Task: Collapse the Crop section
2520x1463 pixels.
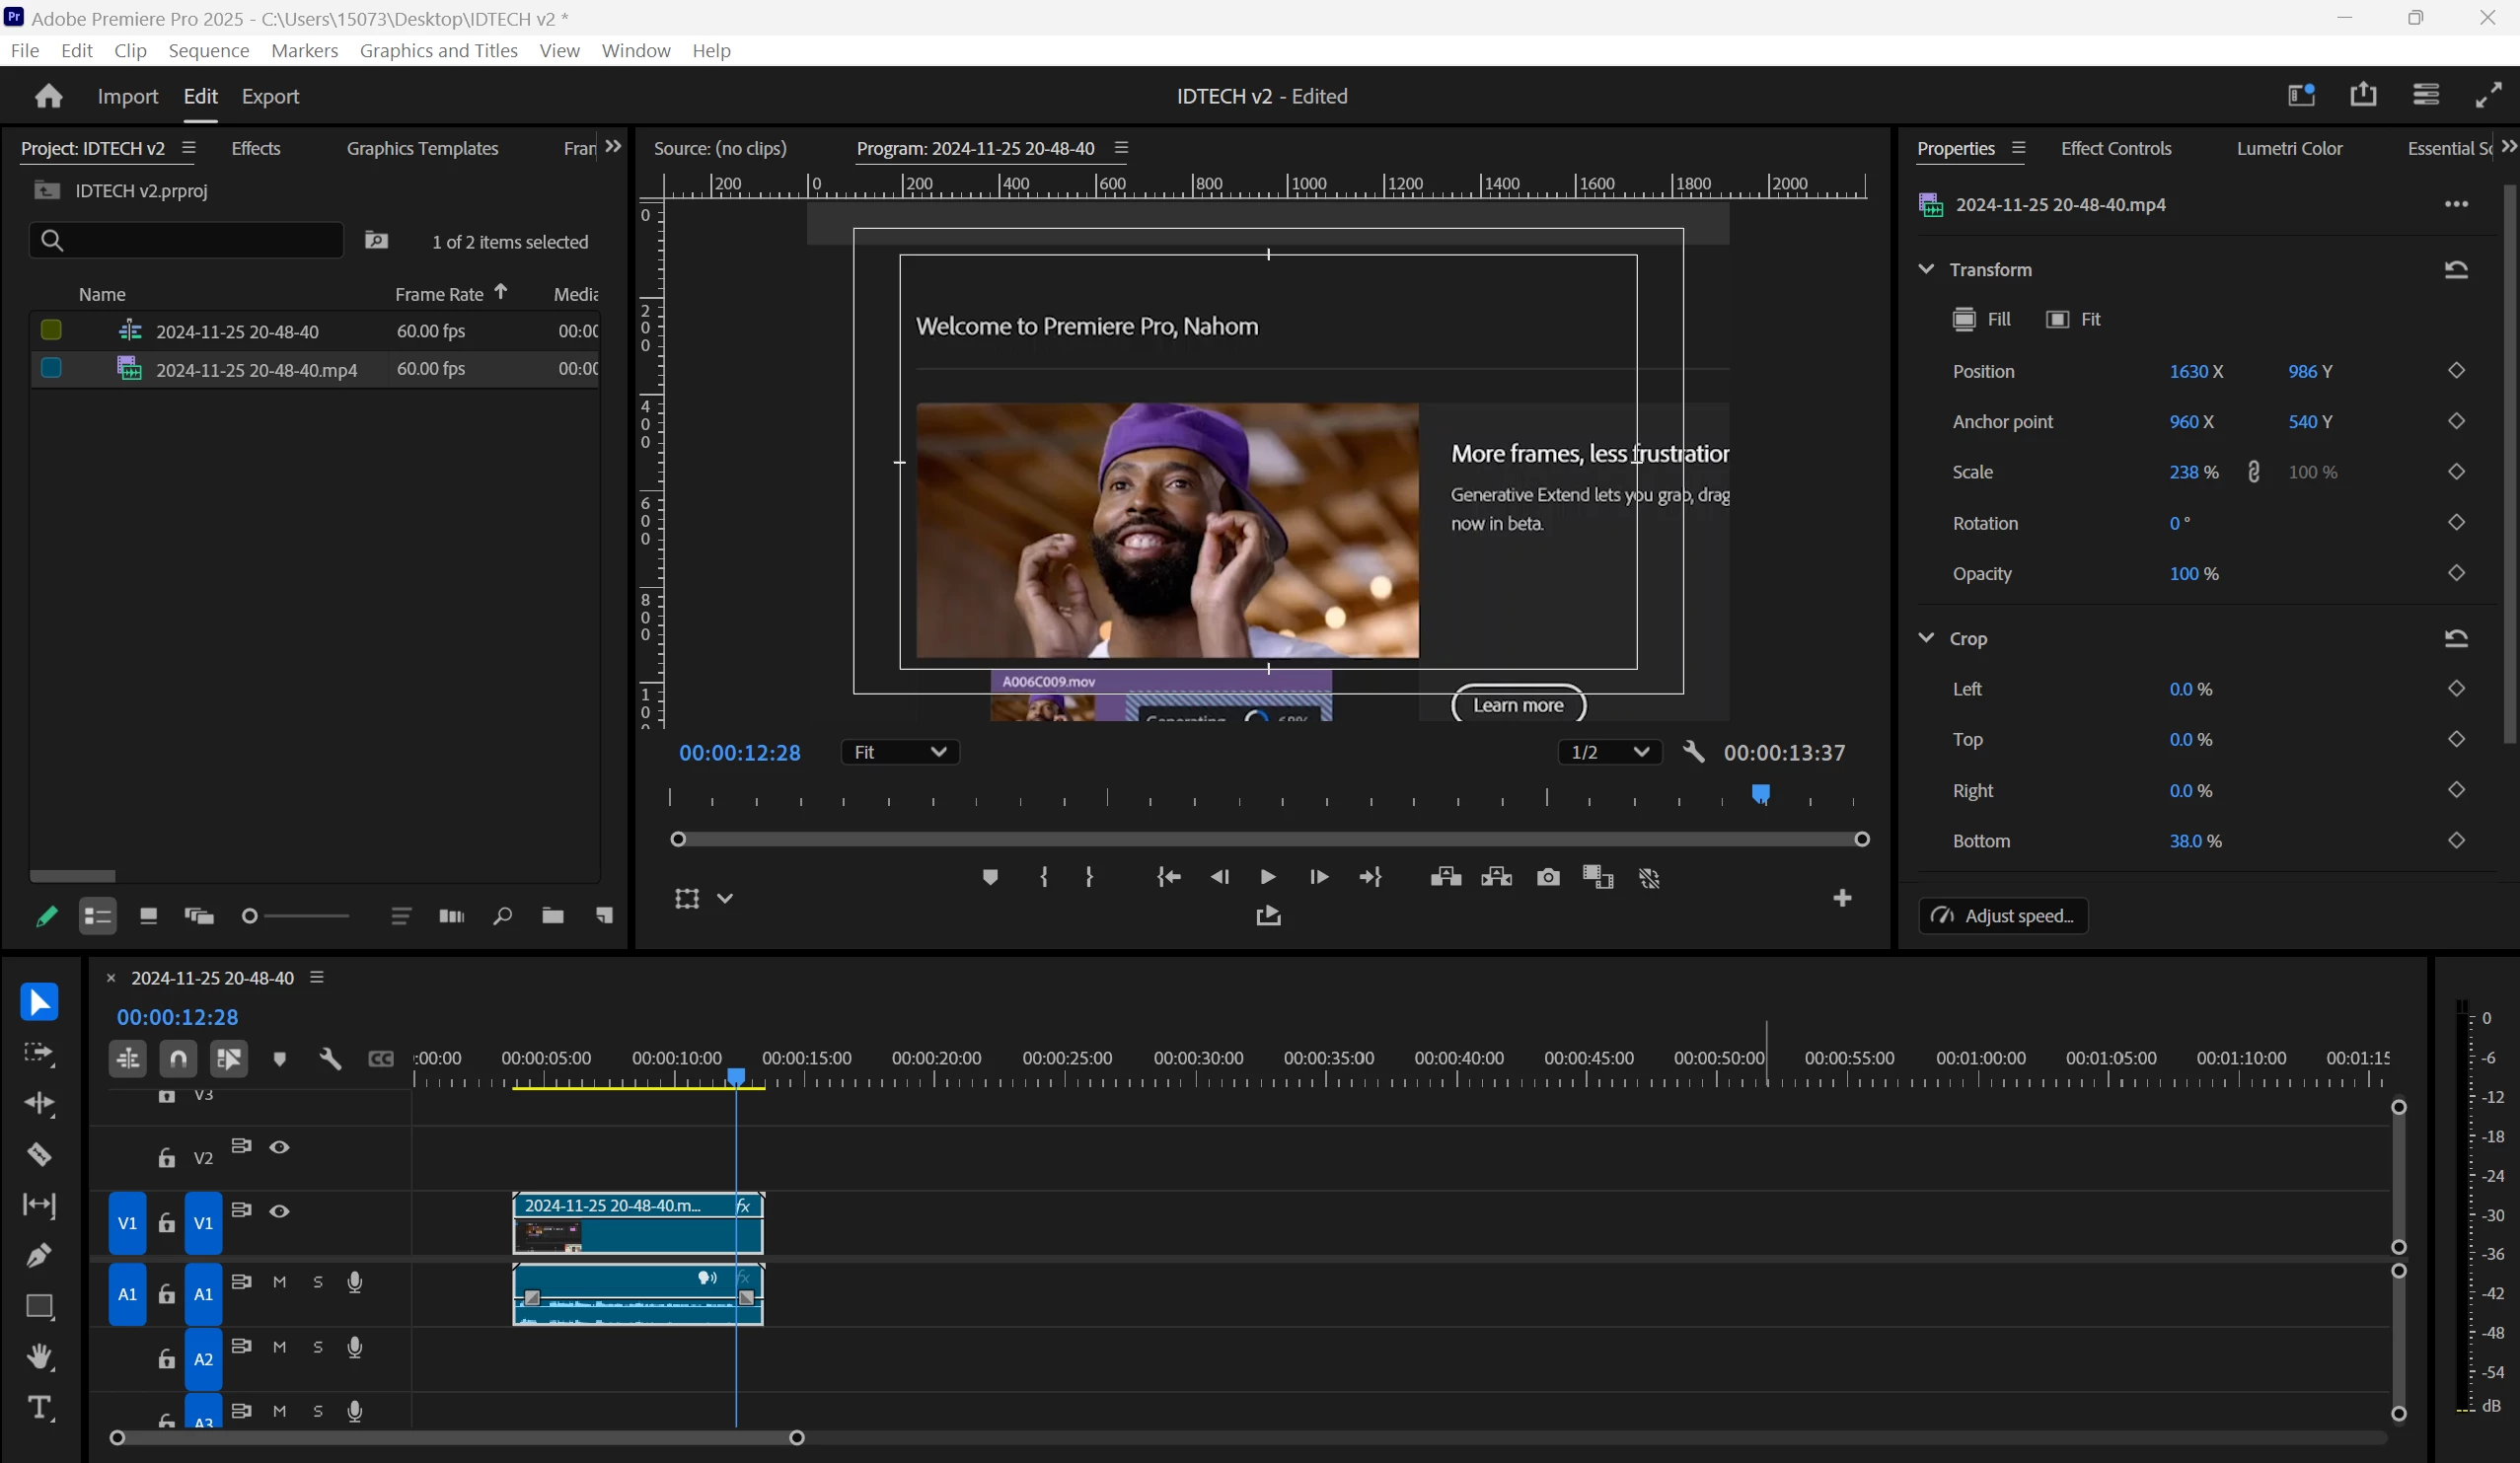Action: click(x=1925, y=638)
